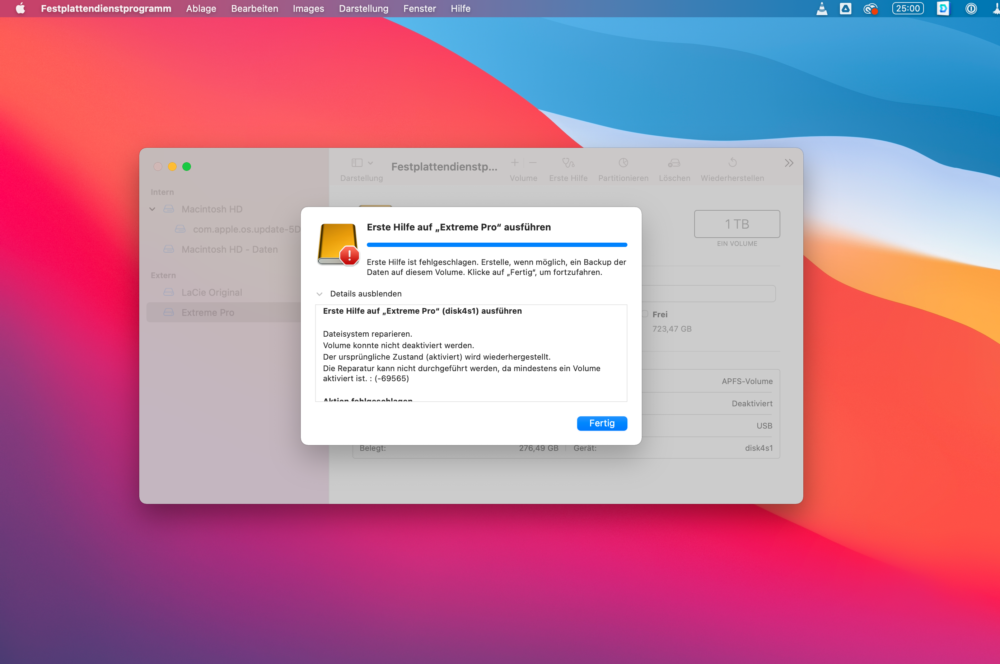
Task: Click the Google Drive menu bar icon
Action: point(846,8)
